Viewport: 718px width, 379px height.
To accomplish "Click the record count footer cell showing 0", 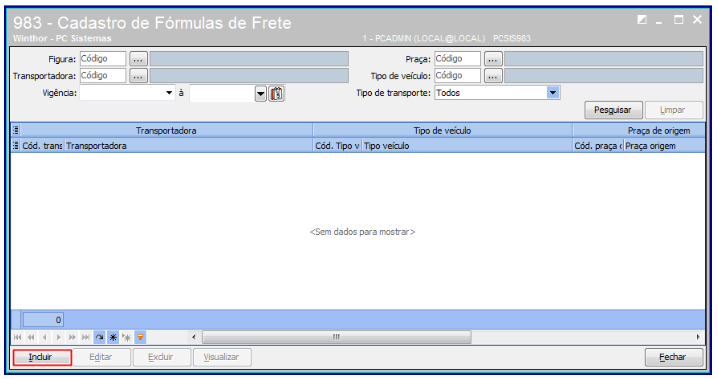I will 43,319.
